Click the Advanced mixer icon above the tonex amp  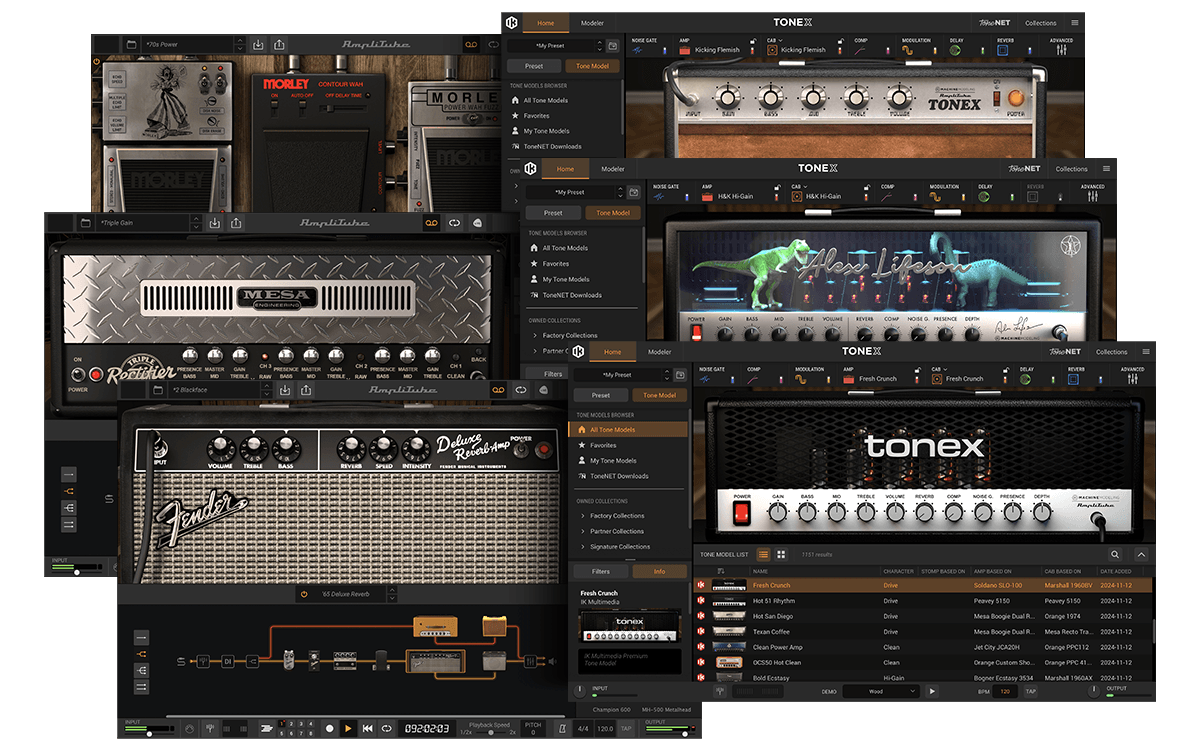tap(1133, 381)
